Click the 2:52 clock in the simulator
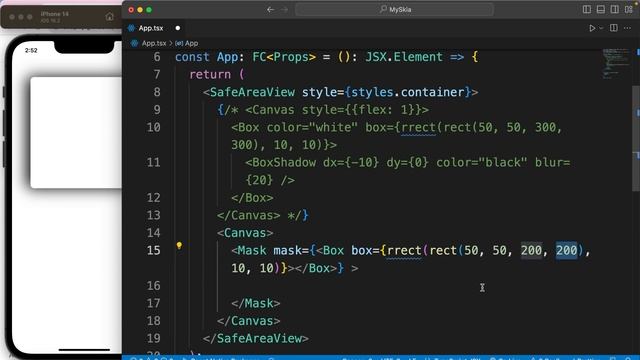Image resolution: width=640 pixels, height=360 pixels. coord(31,51)
